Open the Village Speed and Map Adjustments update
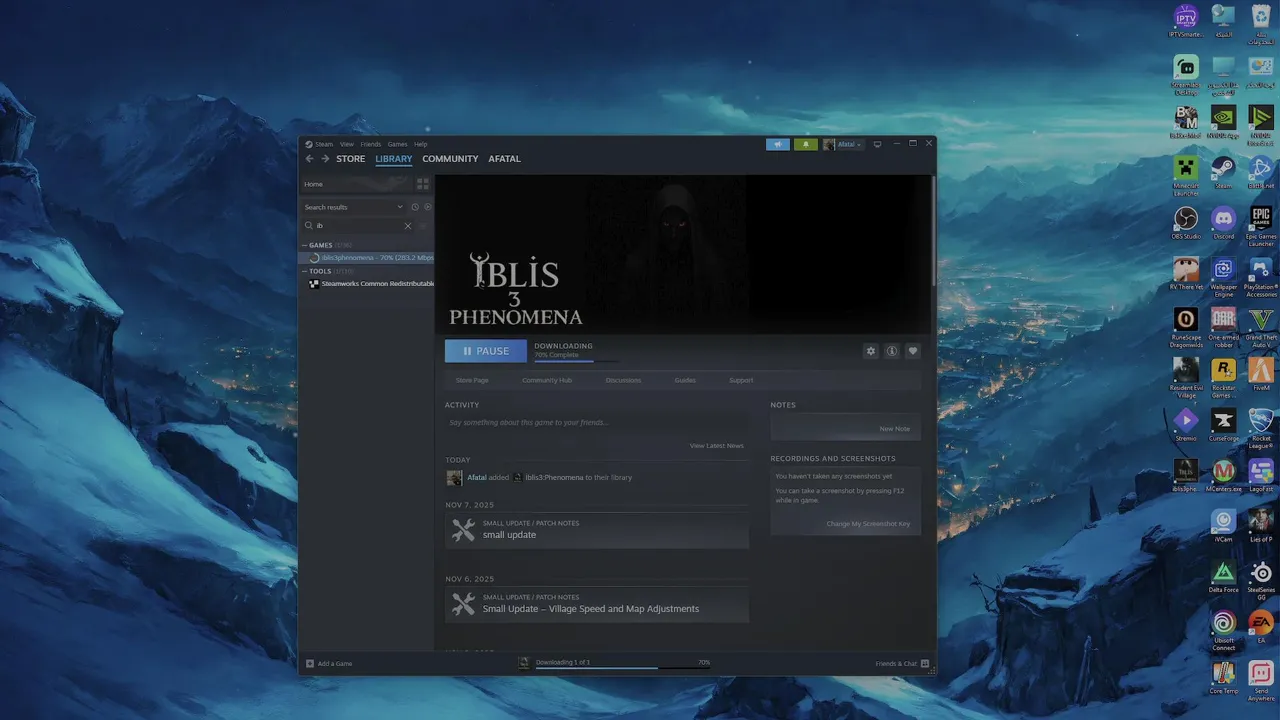 click(x=597, y=604)
